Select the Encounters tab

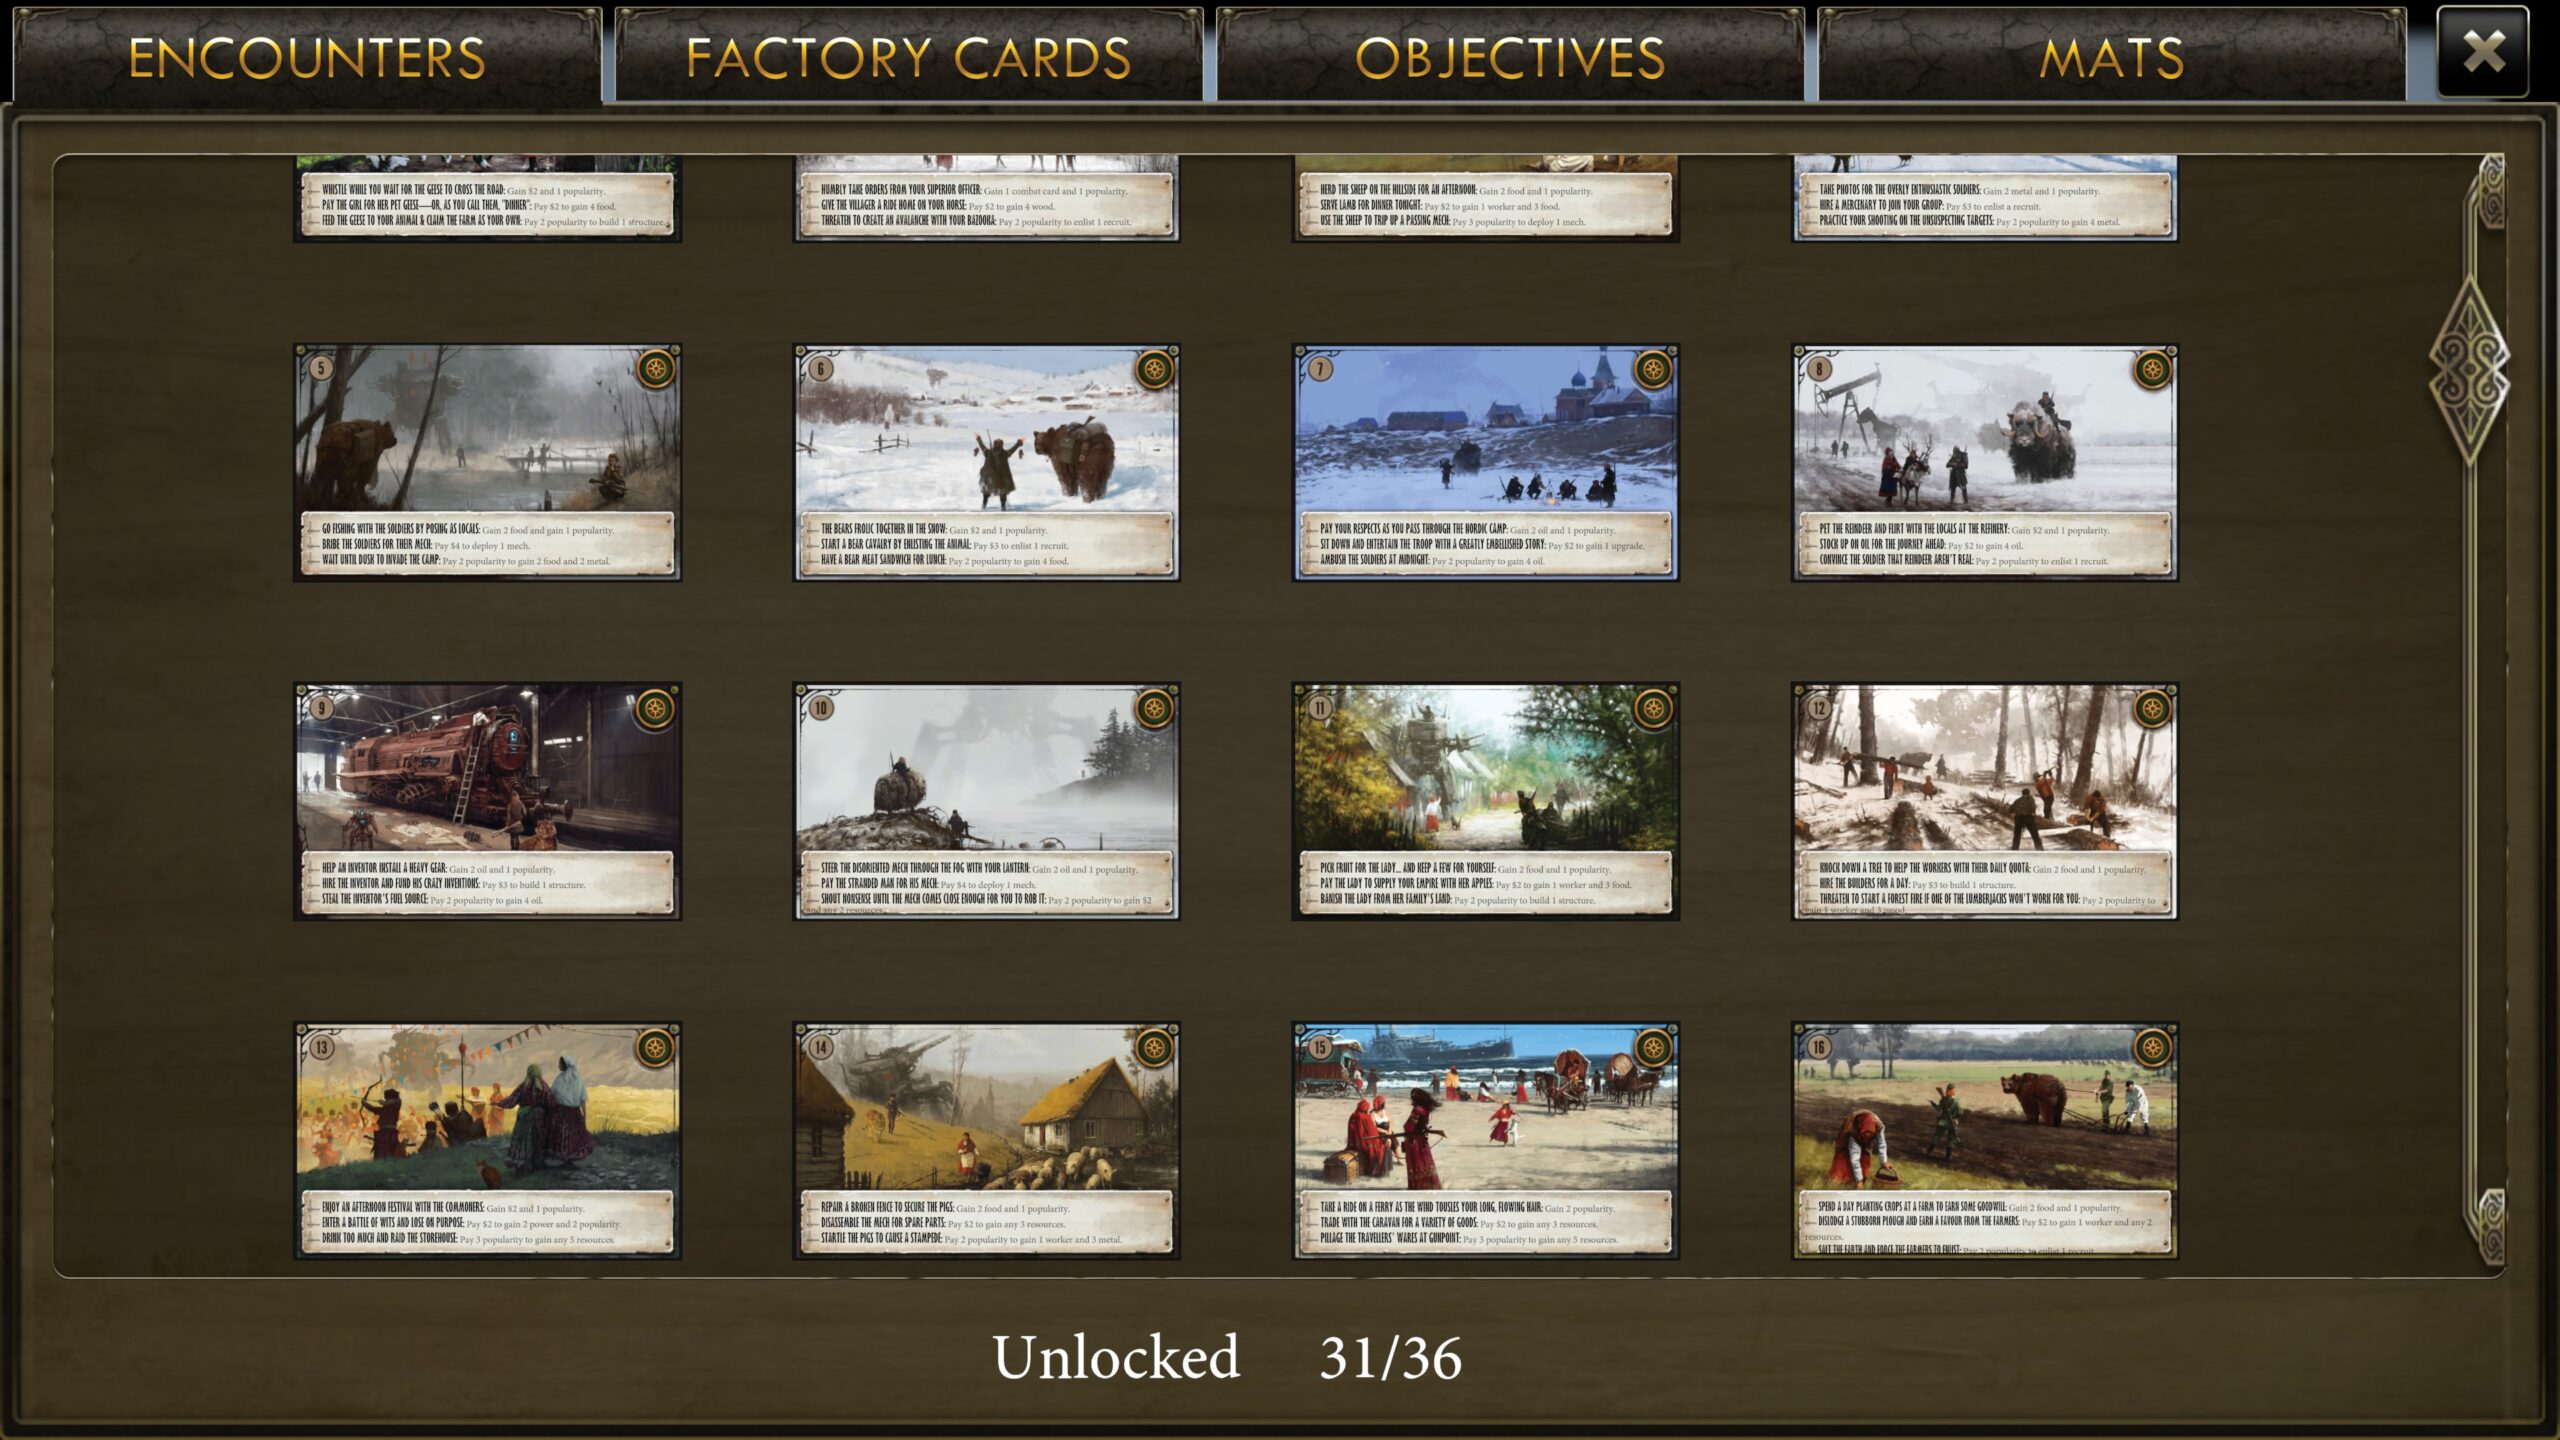pyautogui.click(x=307, y=57)
